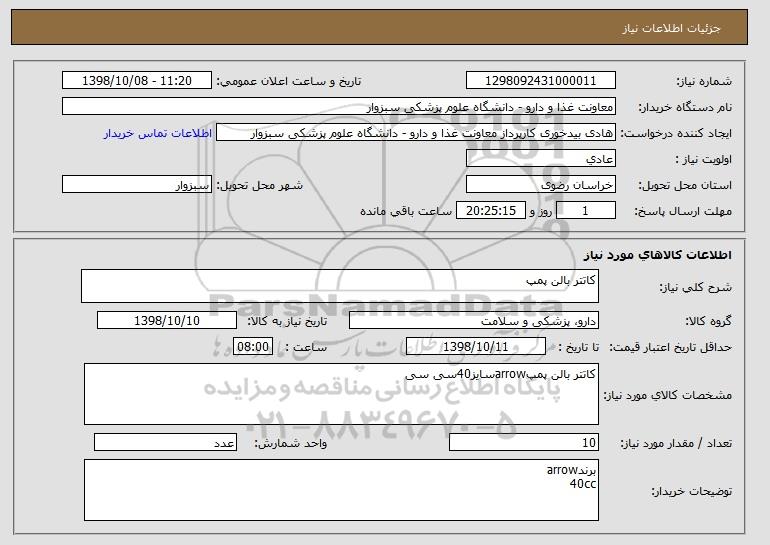Click the واحد شمارش field showing عدد
Viewport: 770px width, 545px height.
click(x=165, y=442)
